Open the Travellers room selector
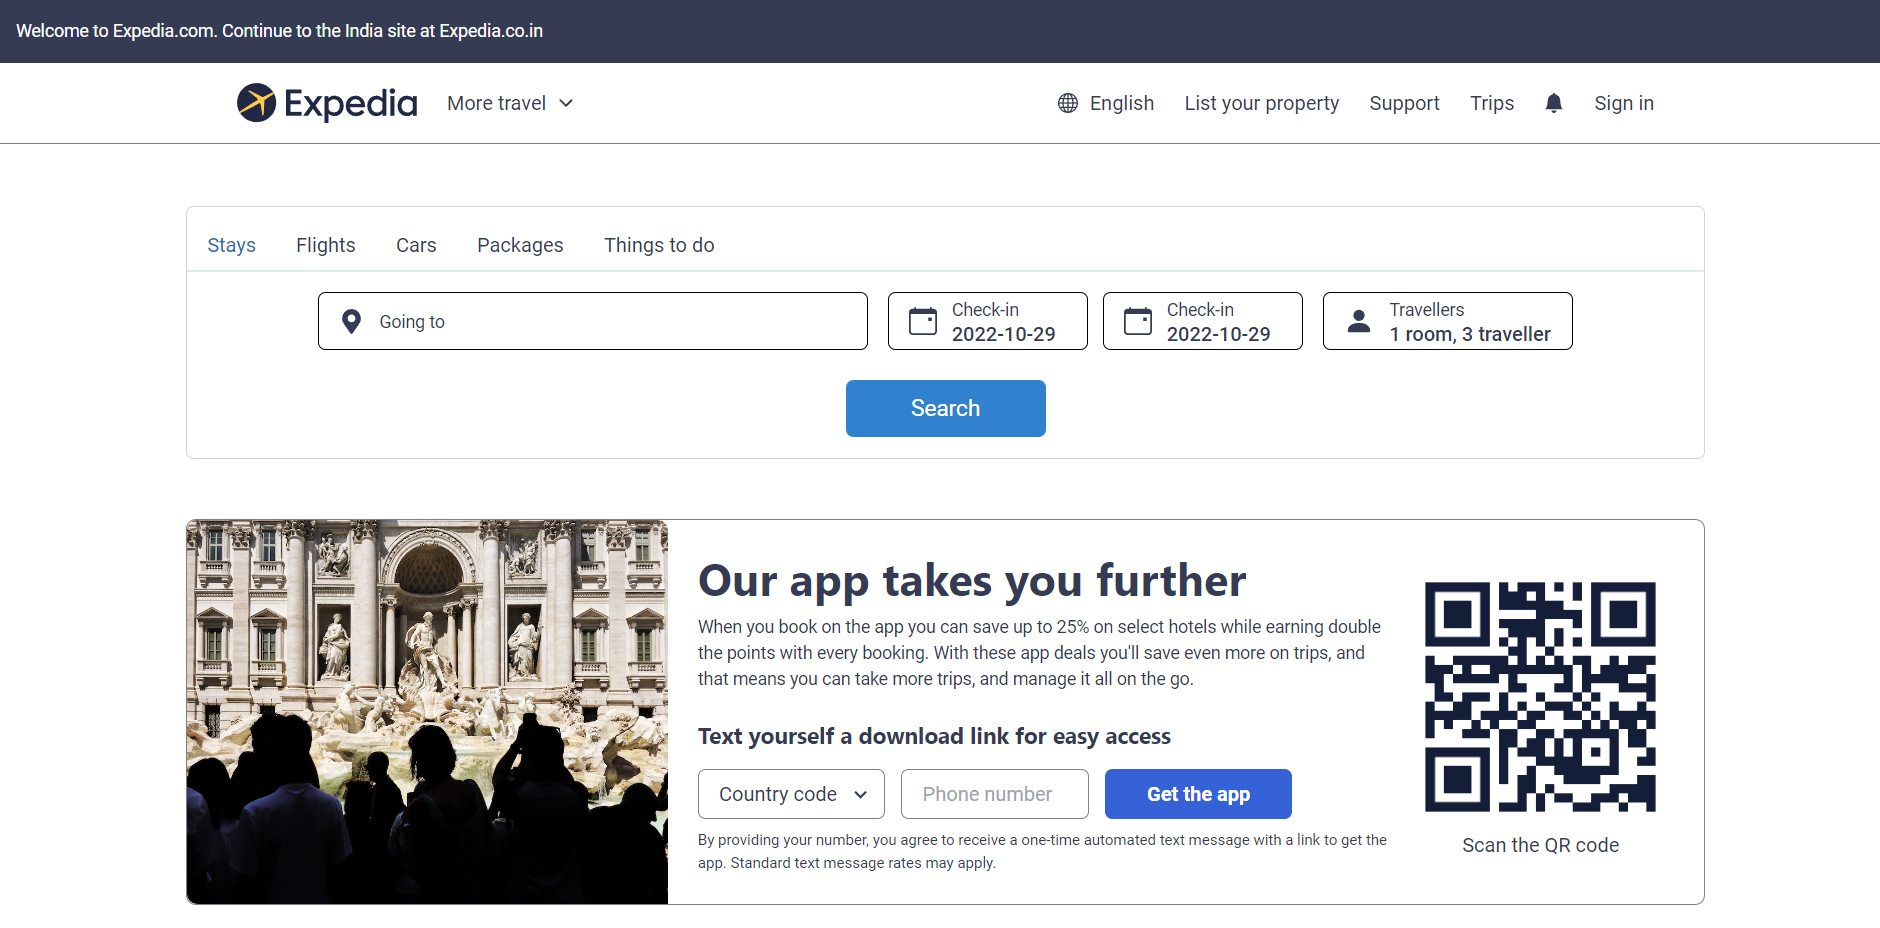The height and width of the screenshot is (928, 1880). (x=1447, y=321)
